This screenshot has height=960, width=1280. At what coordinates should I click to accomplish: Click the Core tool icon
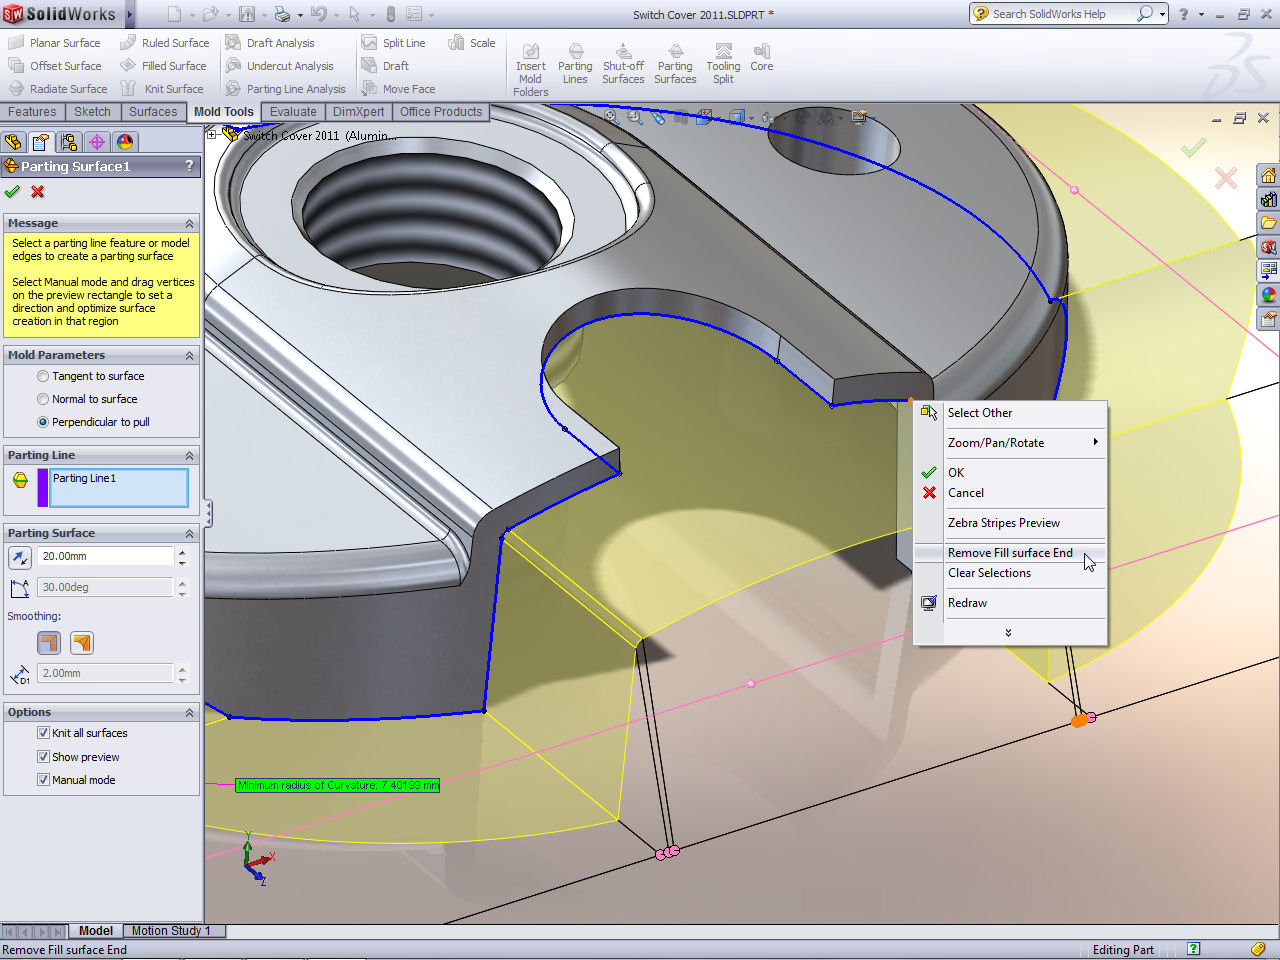point(761,52)
